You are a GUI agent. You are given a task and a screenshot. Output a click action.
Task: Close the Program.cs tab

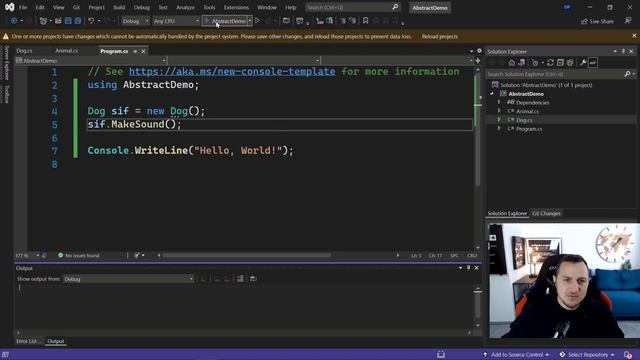click(143, 51)
